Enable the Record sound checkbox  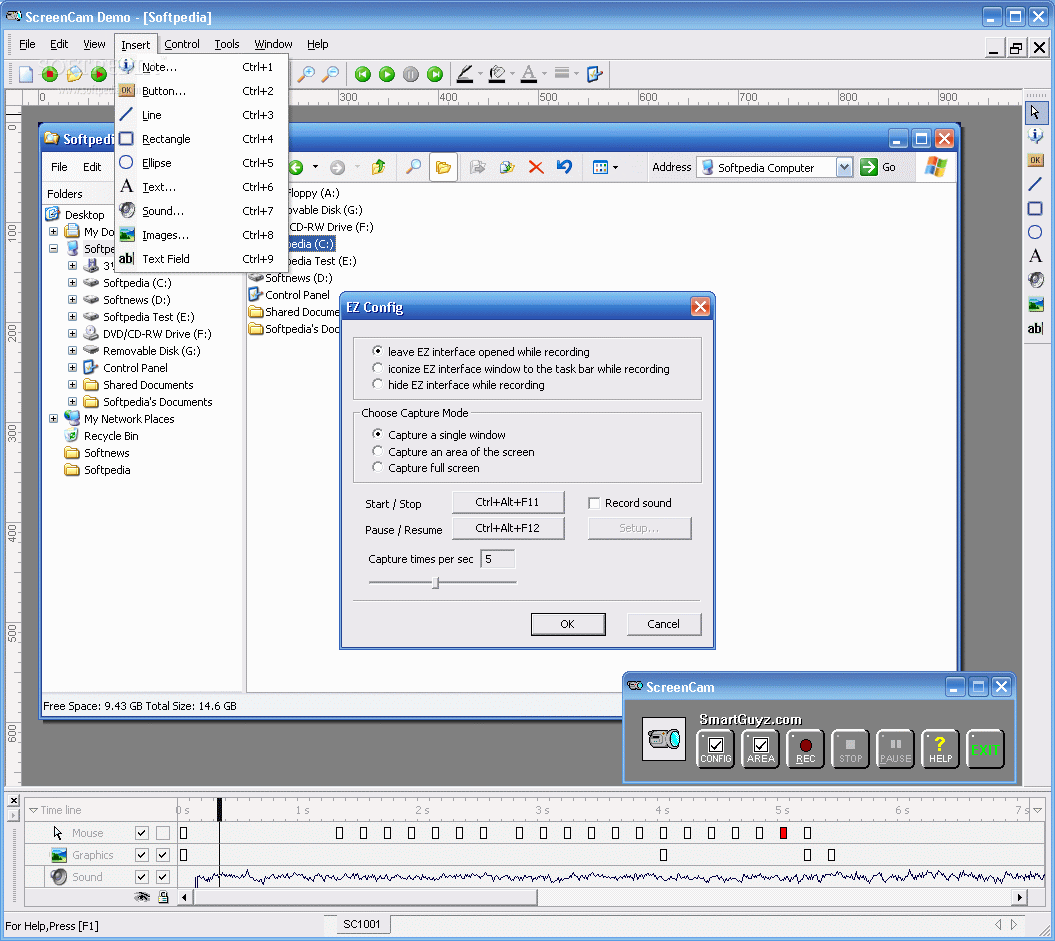point(594,503)
